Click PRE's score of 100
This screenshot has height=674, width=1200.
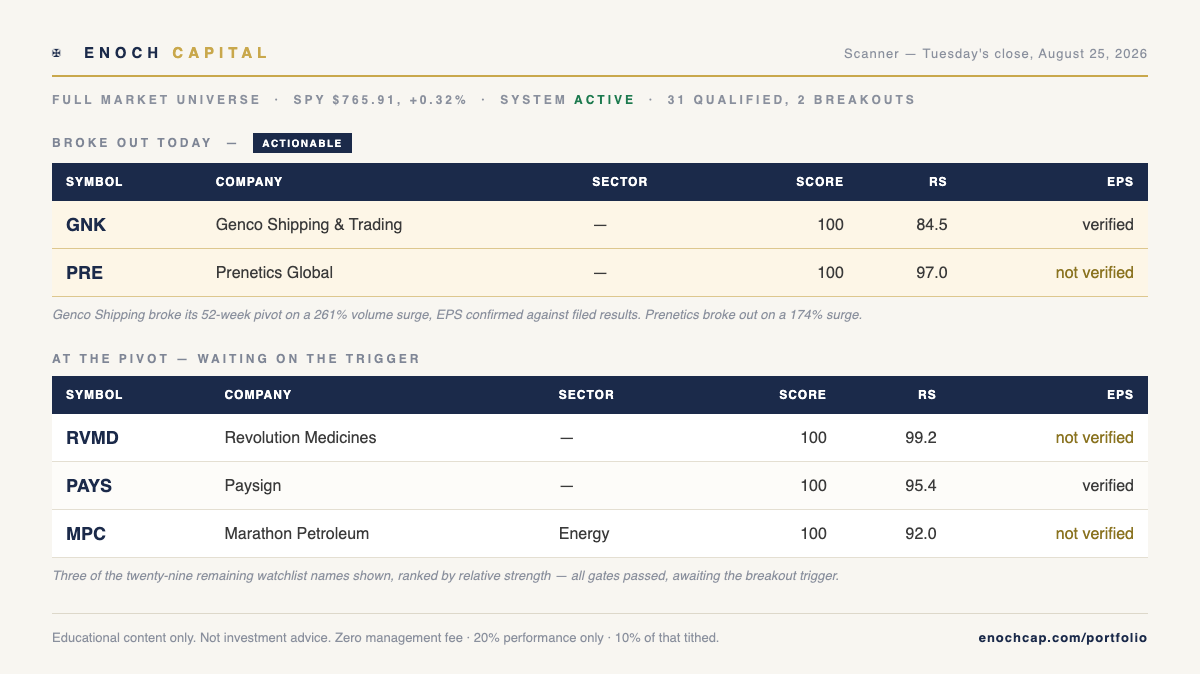[x=830, y=273]
